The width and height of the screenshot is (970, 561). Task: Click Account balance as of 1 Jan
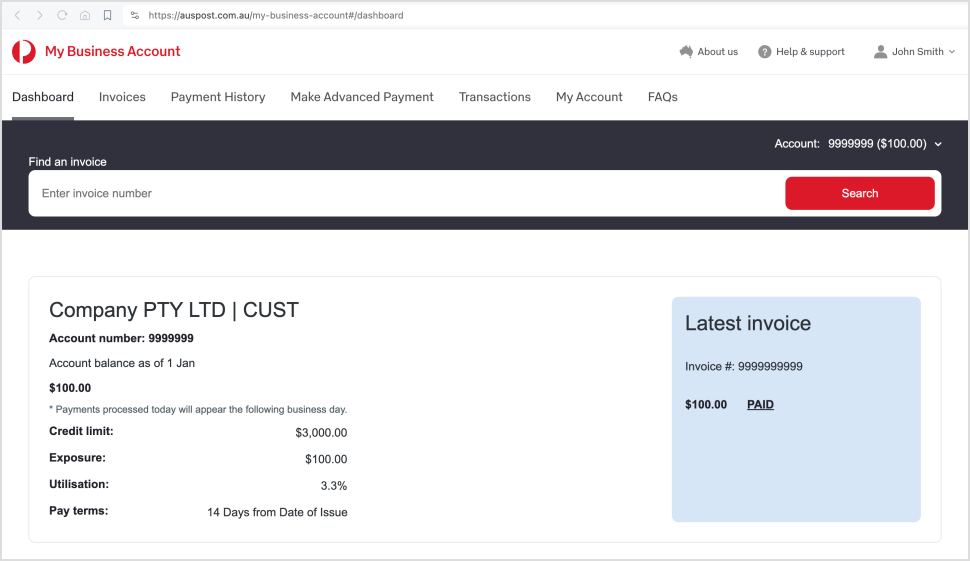(x=122, y=363)
